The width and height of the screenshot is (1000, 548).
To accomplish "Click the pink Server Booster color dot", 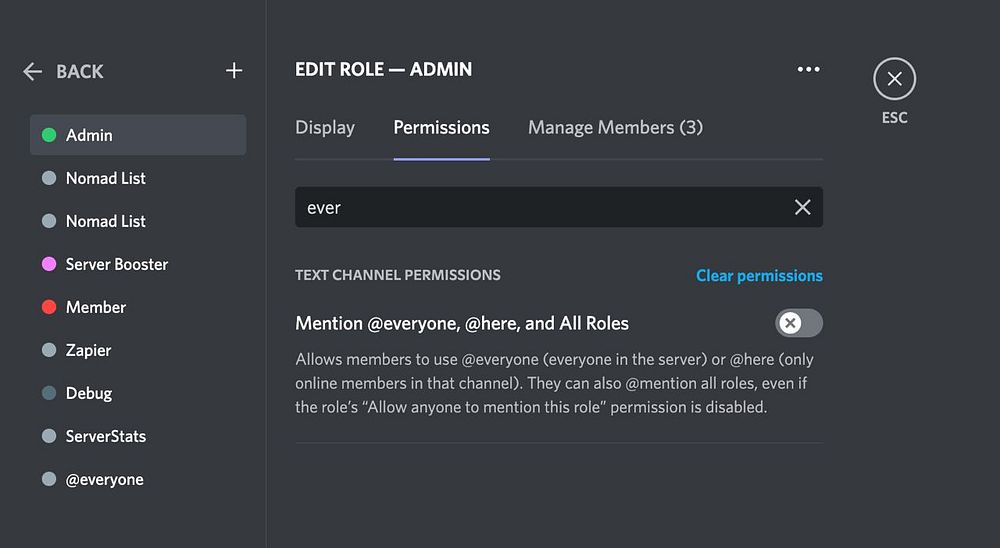I will (x=49, y=264).
